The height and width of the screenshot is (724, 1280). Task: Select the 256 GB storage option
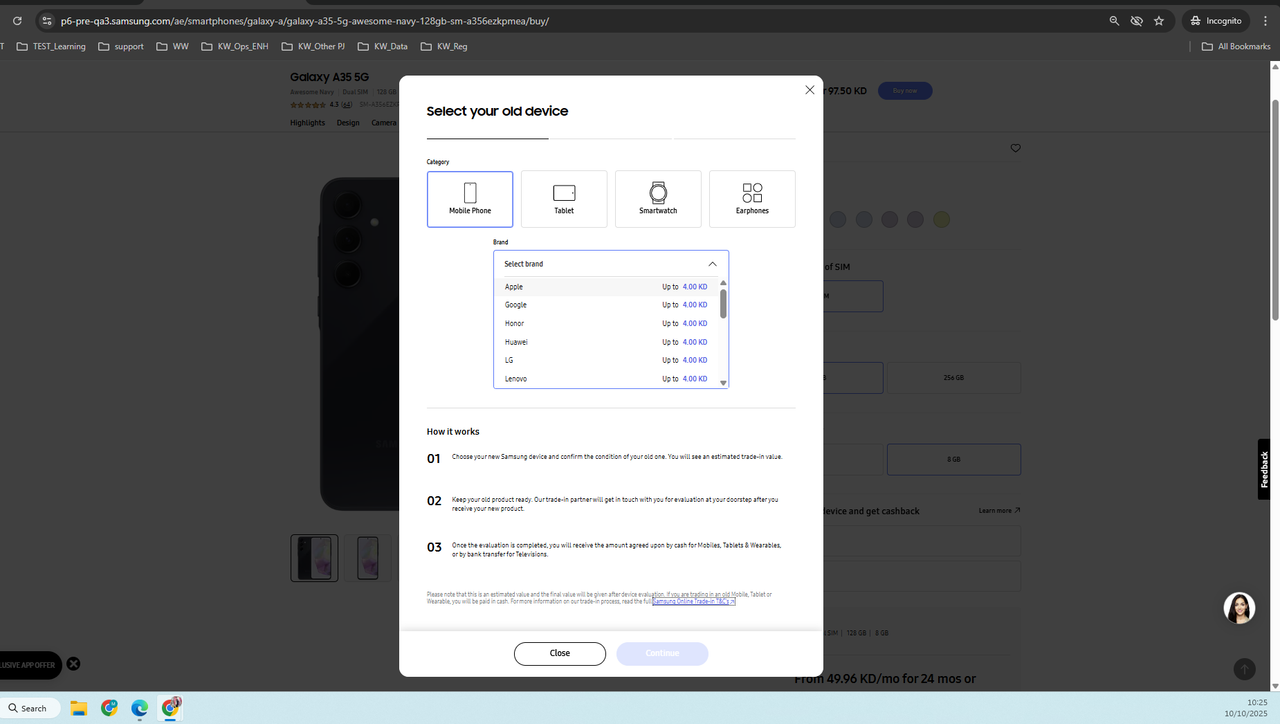pyautogui.click(x=953, y=377)
